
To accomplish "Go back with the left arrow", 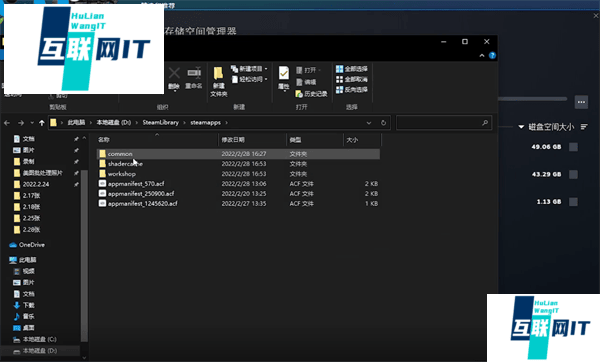I will (x=7, y=123).
